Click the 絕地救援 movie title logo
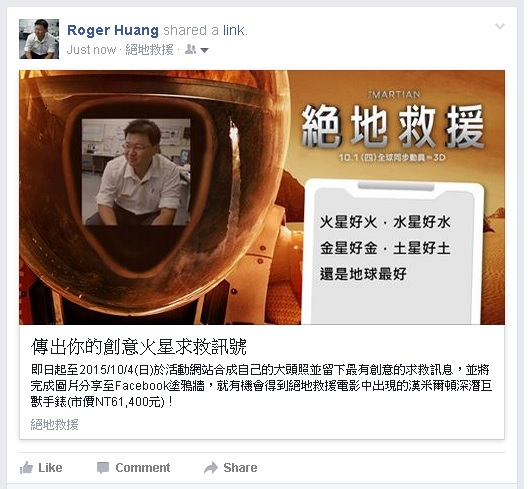528x489 pixels. click(392, 126)
